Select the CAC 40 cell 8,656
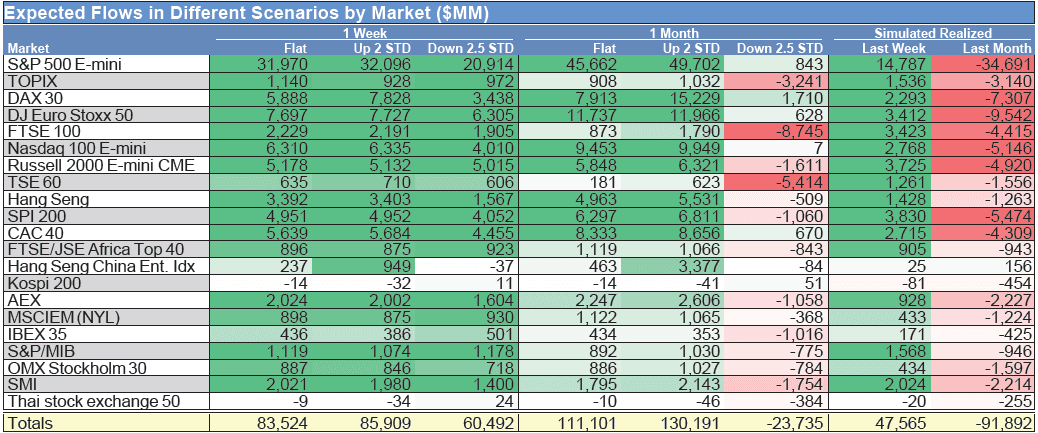The width and height of the screenshot is (1038, 433). pyautogui.click(x=673, y=232)
